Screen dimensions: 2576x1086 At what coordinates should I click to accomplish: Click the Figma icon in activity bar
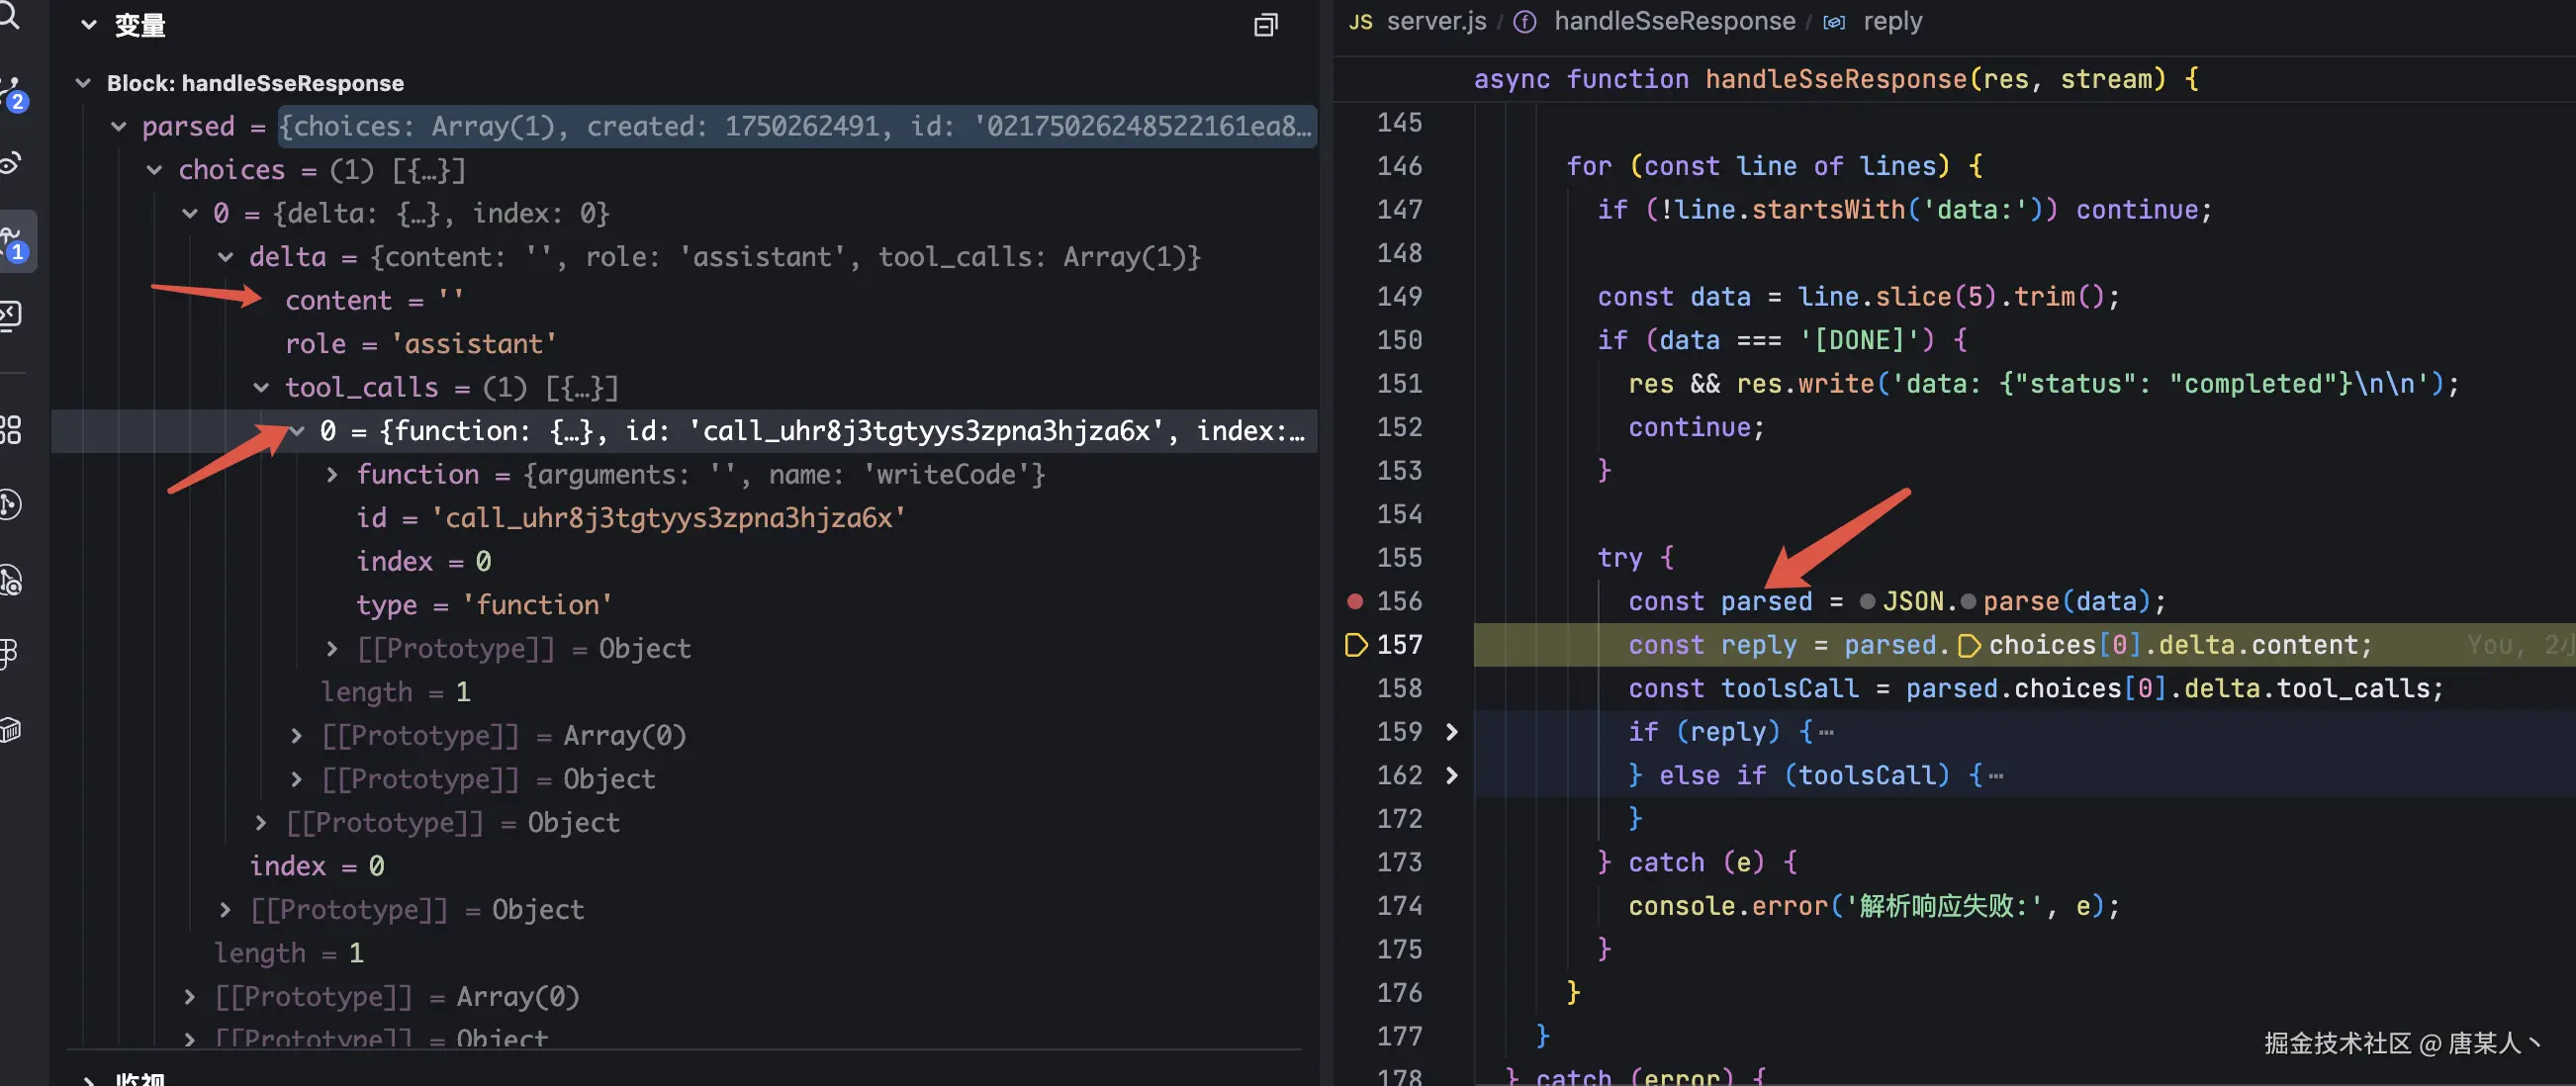[x=10, y=654]
